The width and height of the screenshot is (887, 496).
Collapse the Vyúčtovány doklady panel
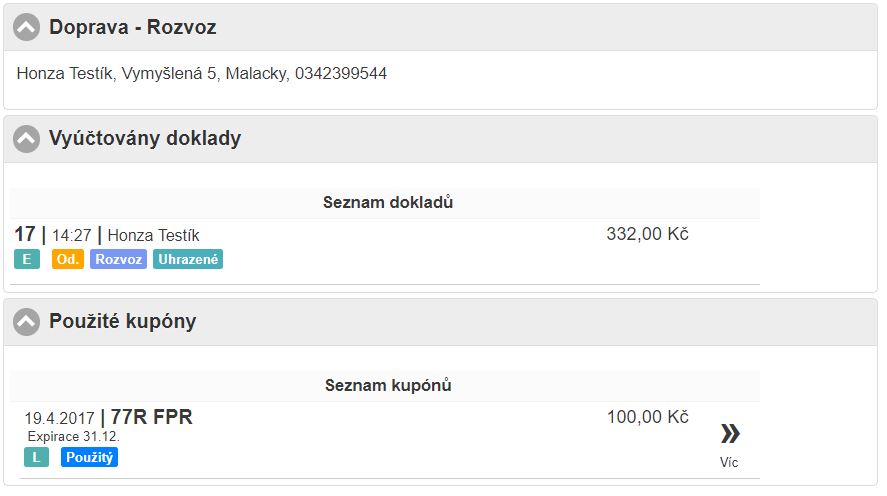tap(27, 139)
